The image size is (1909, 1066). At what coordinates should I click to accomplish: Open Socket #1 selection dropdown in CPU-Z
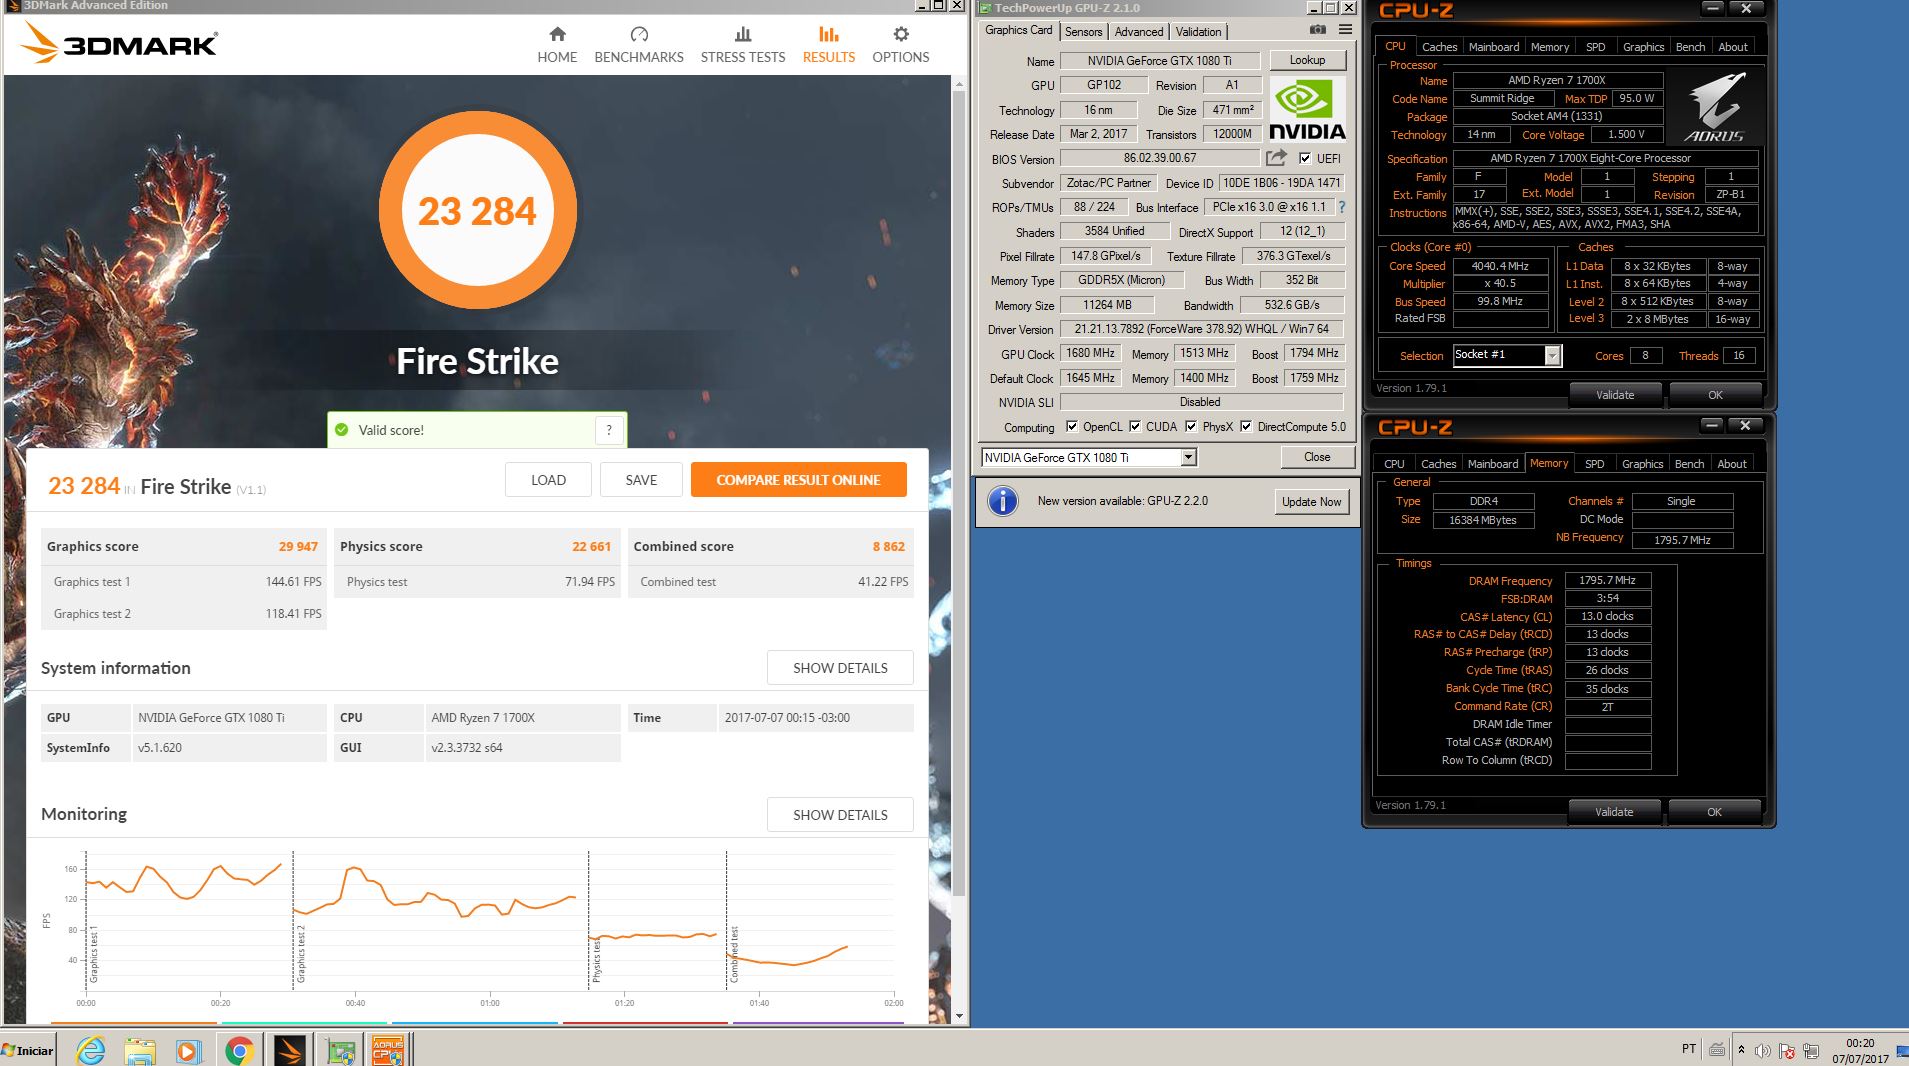pos(1552,355)
